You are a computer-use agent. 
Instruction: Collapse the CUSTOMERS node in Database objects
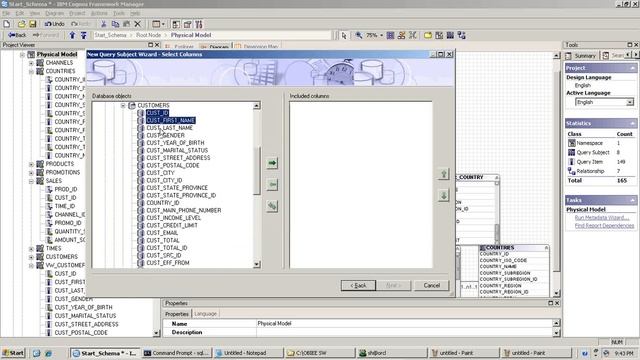[123, 105]
